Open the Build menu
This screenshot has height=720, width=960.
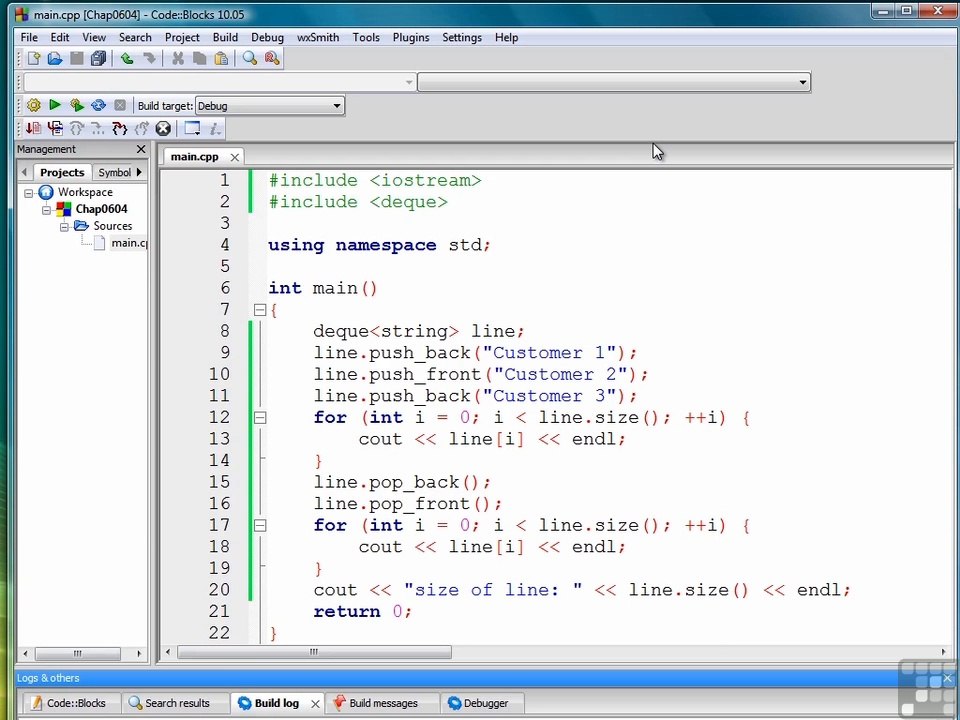coord(225,37)
